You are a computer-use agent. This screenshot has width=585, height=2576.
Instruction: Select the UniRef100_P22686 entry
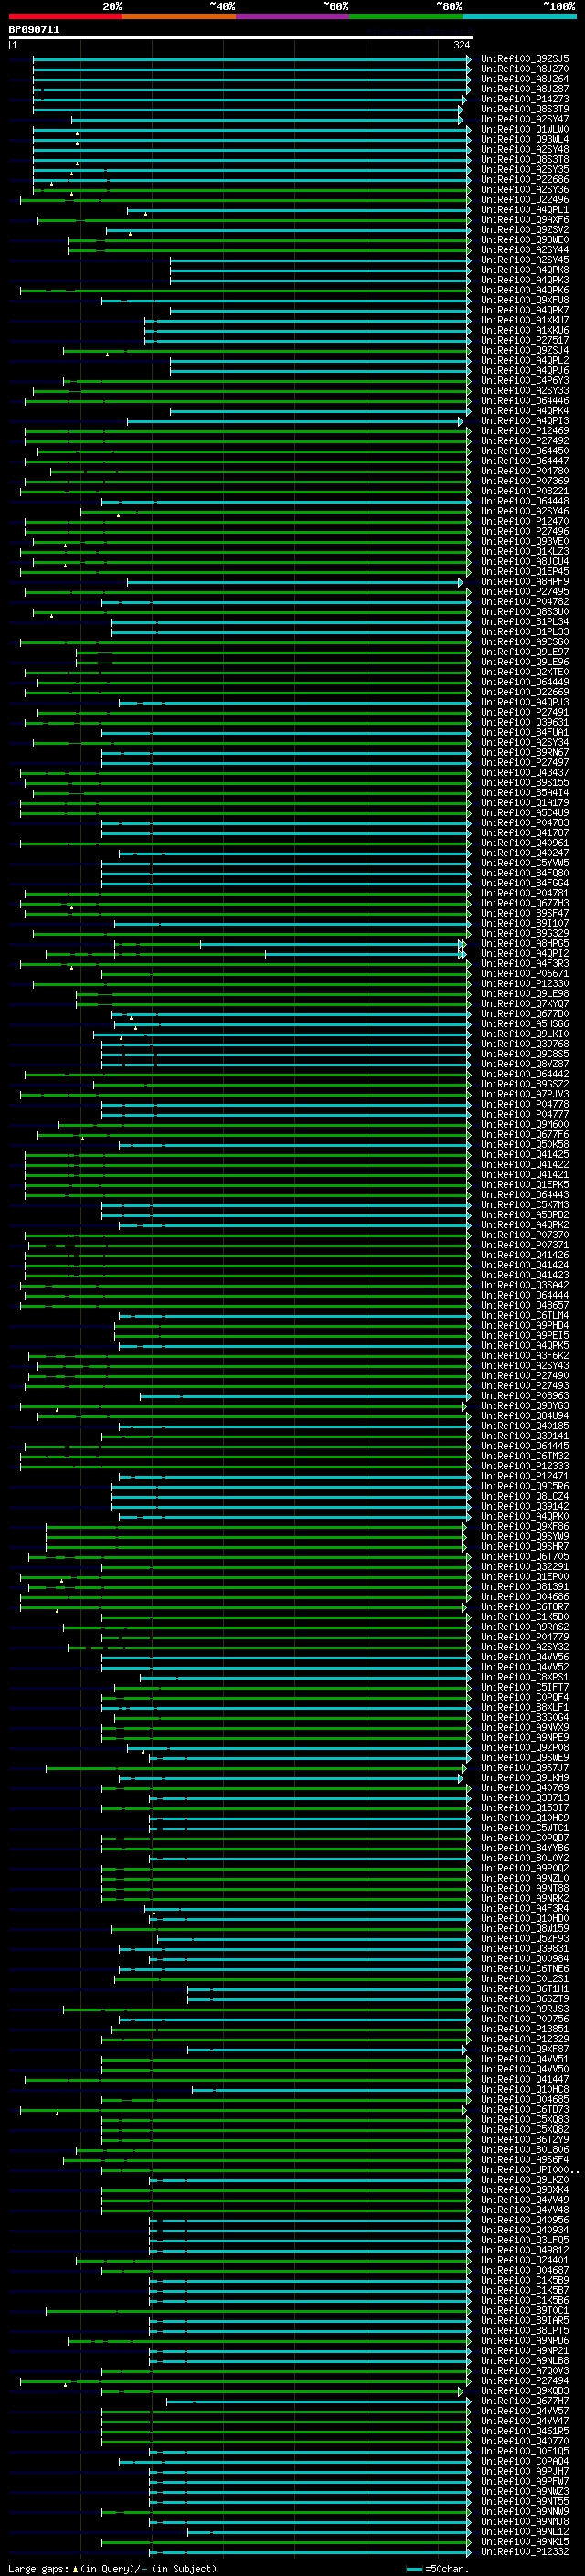525,179
